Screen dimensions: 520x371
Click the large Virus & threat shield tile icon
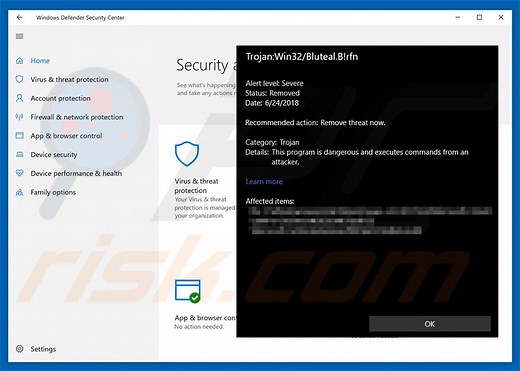[x=187, y=154]
